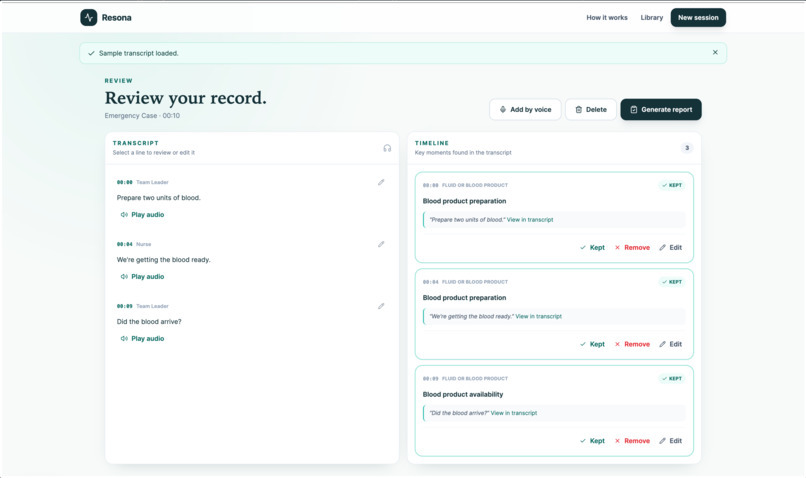Edit the Blood product availability card
806x478 pixels.
pos(670,441)
